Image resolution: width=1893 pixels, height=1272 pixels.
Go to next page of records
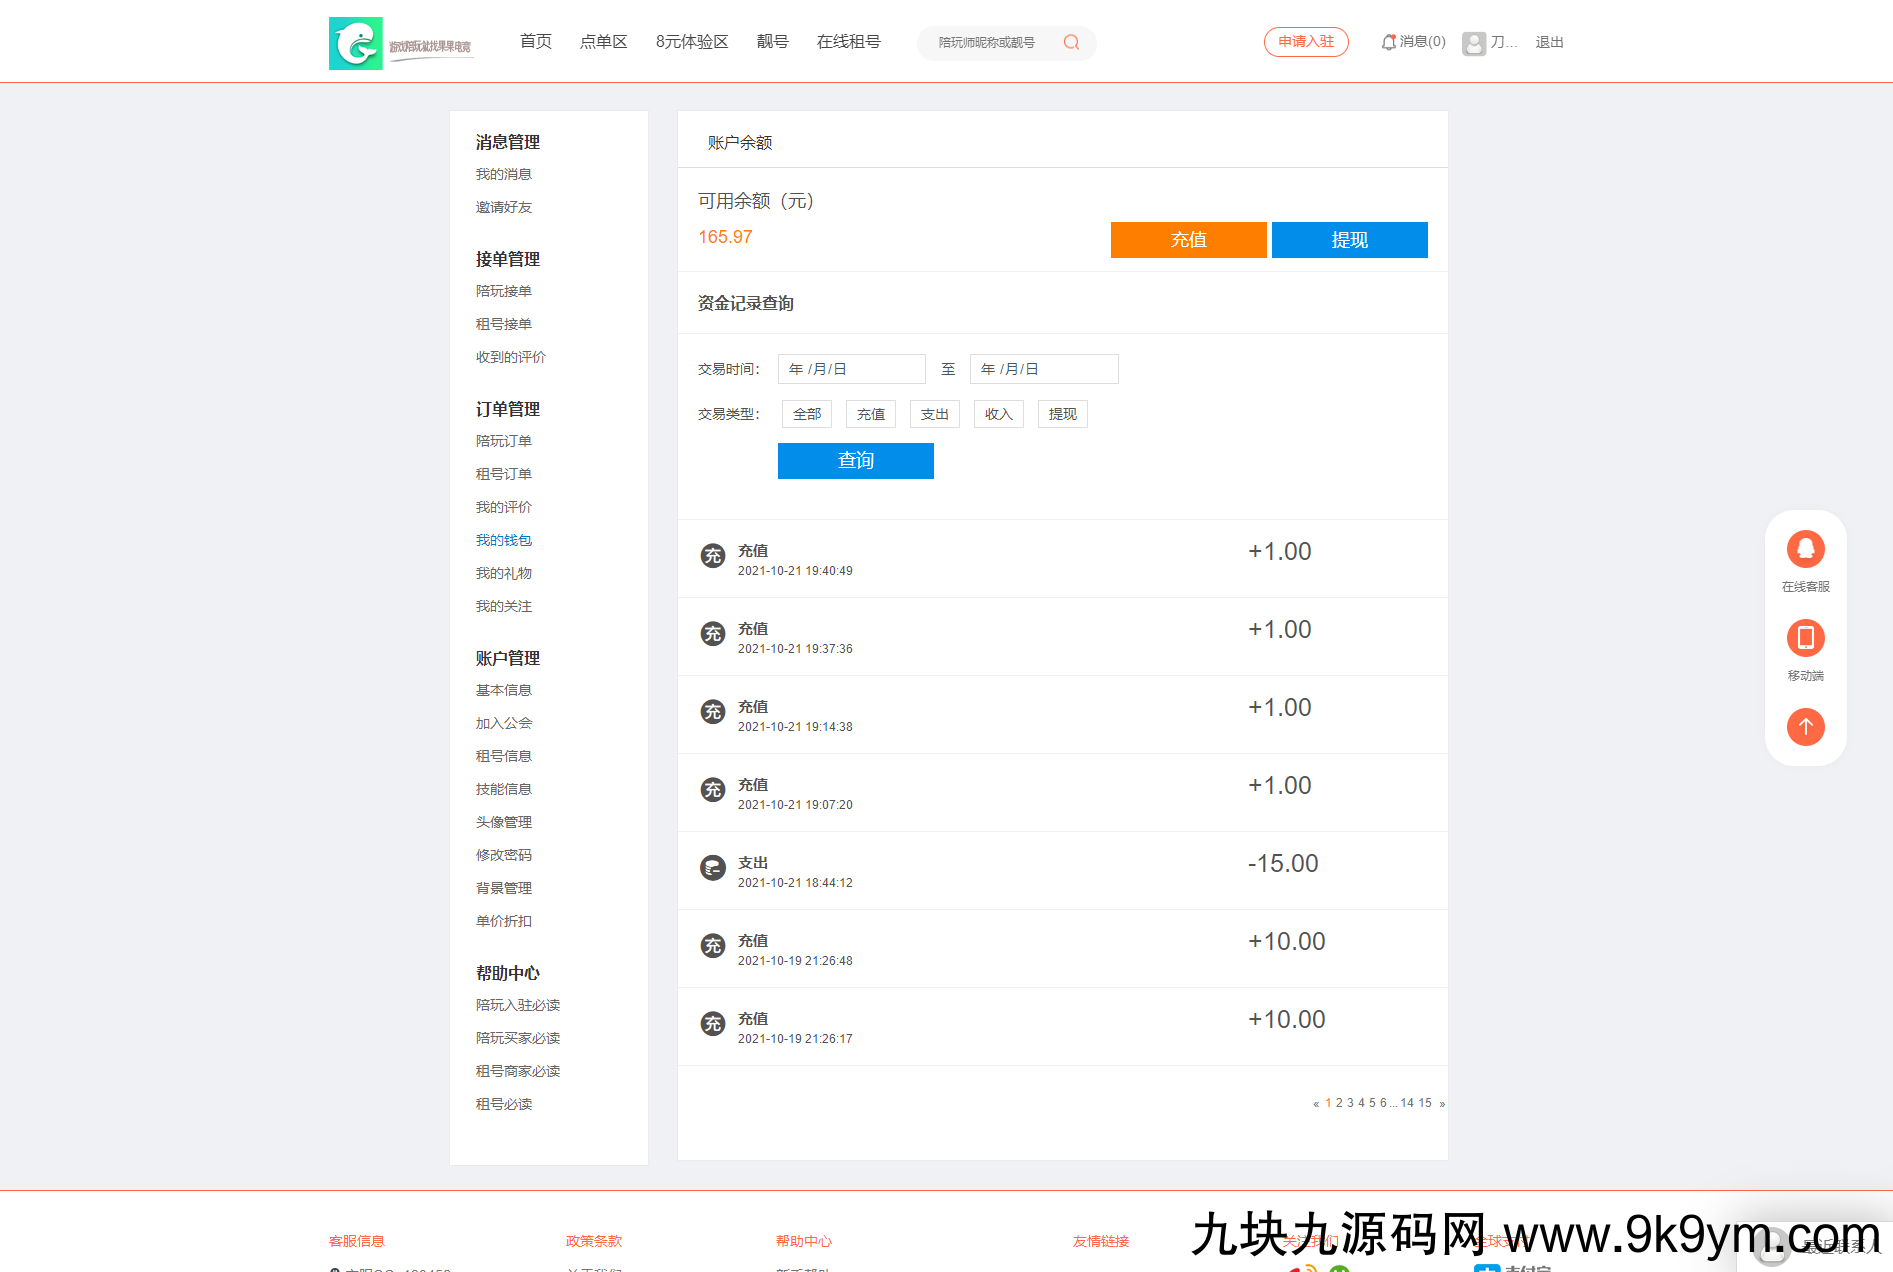1441,1104
